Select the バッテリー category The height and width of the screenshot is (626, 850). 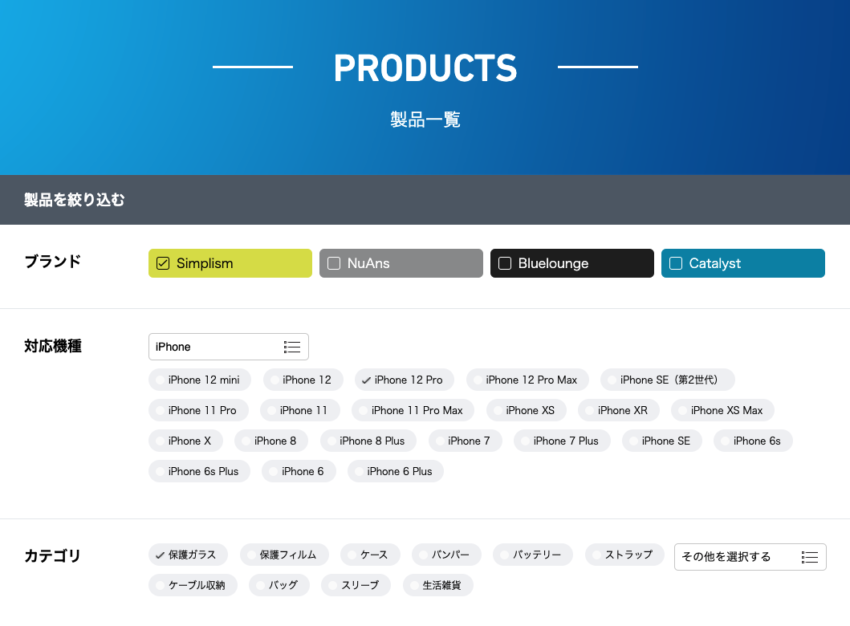click(x=532, y=554)
